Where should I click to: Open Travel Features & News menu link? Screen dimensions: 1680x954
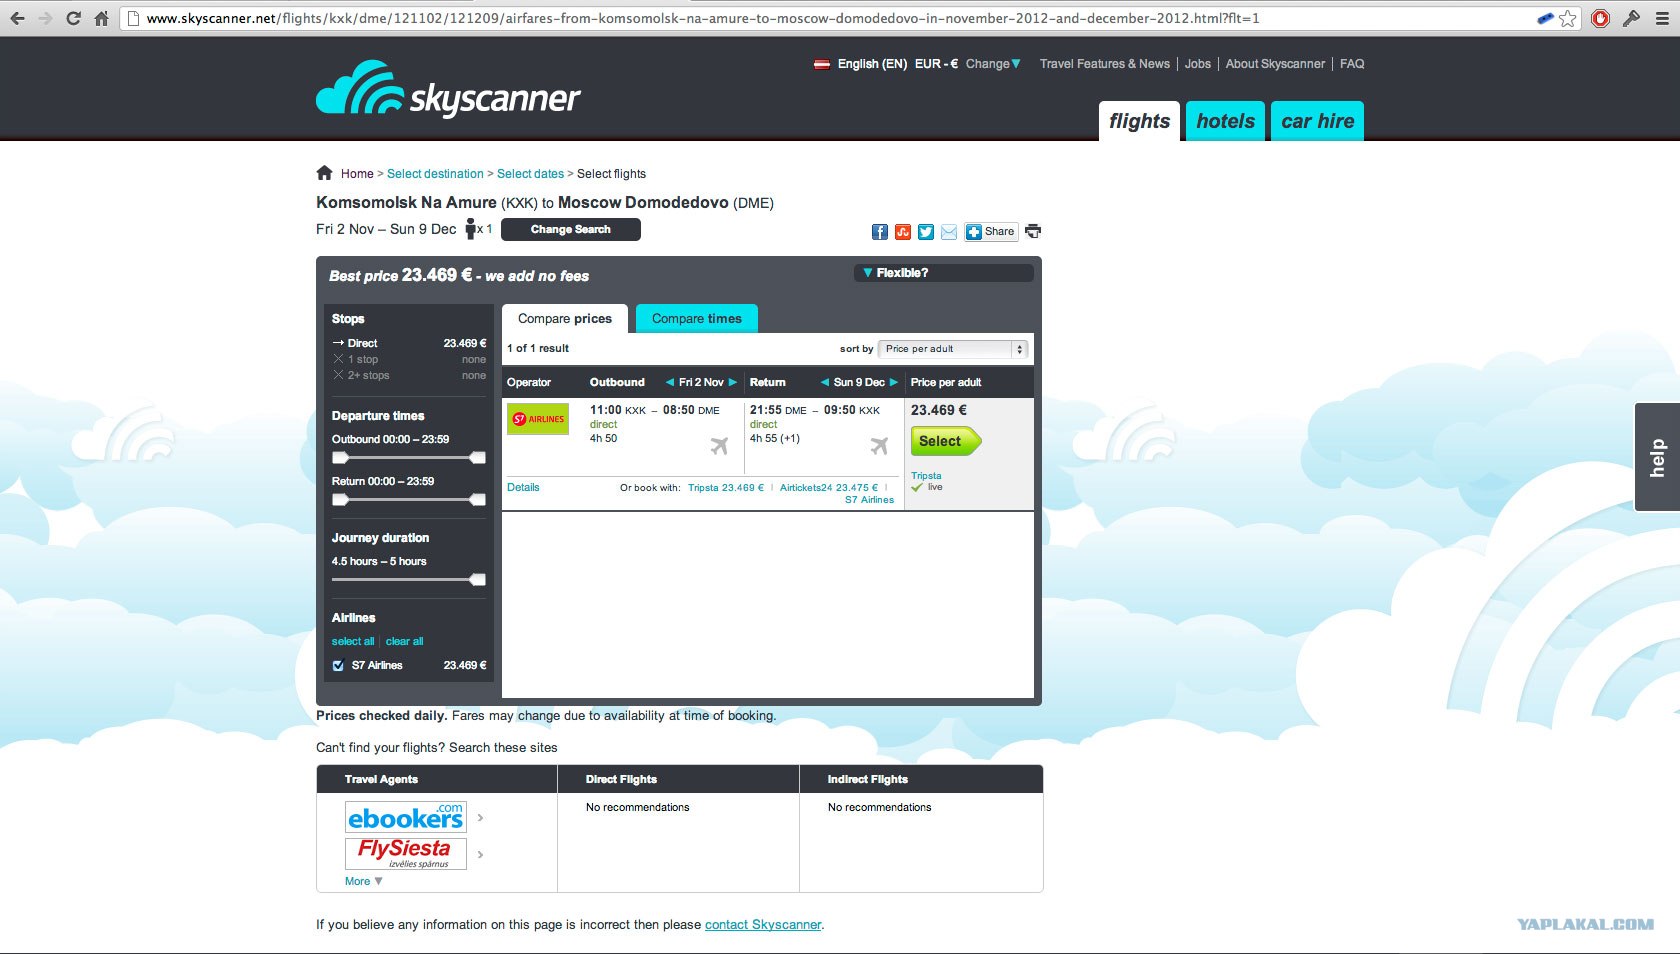(x=1105, y=64)
